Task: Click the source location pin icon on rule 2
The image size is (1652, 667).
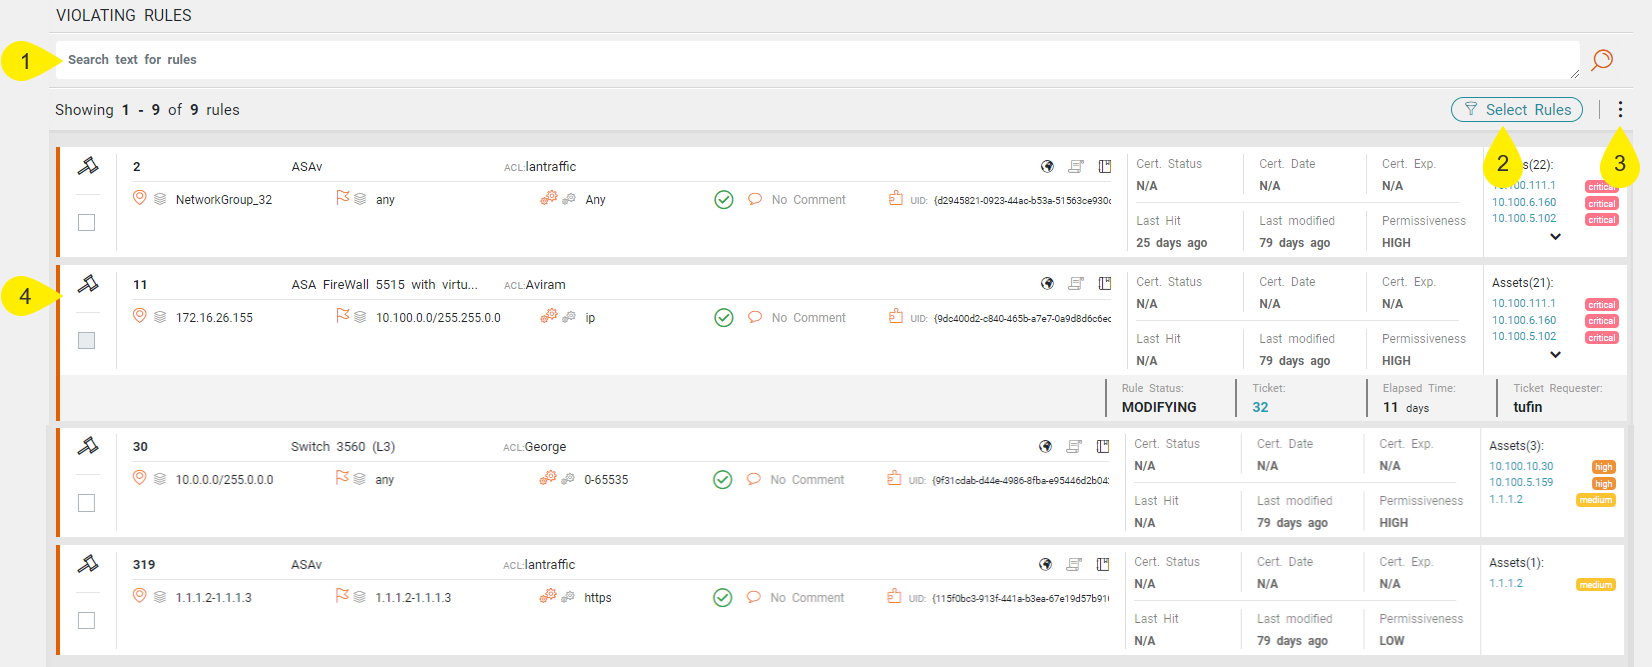Action: (x=140, y=198)
